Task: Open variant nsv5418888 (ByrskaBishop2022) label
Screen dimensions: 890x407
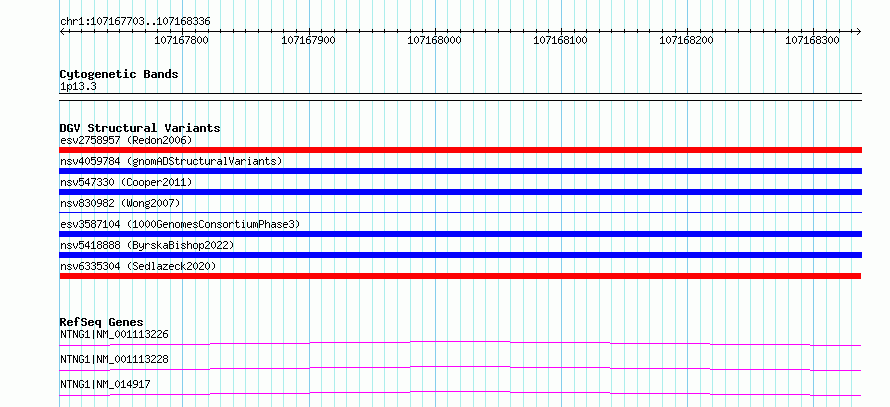Action: [x=147, y=245]
